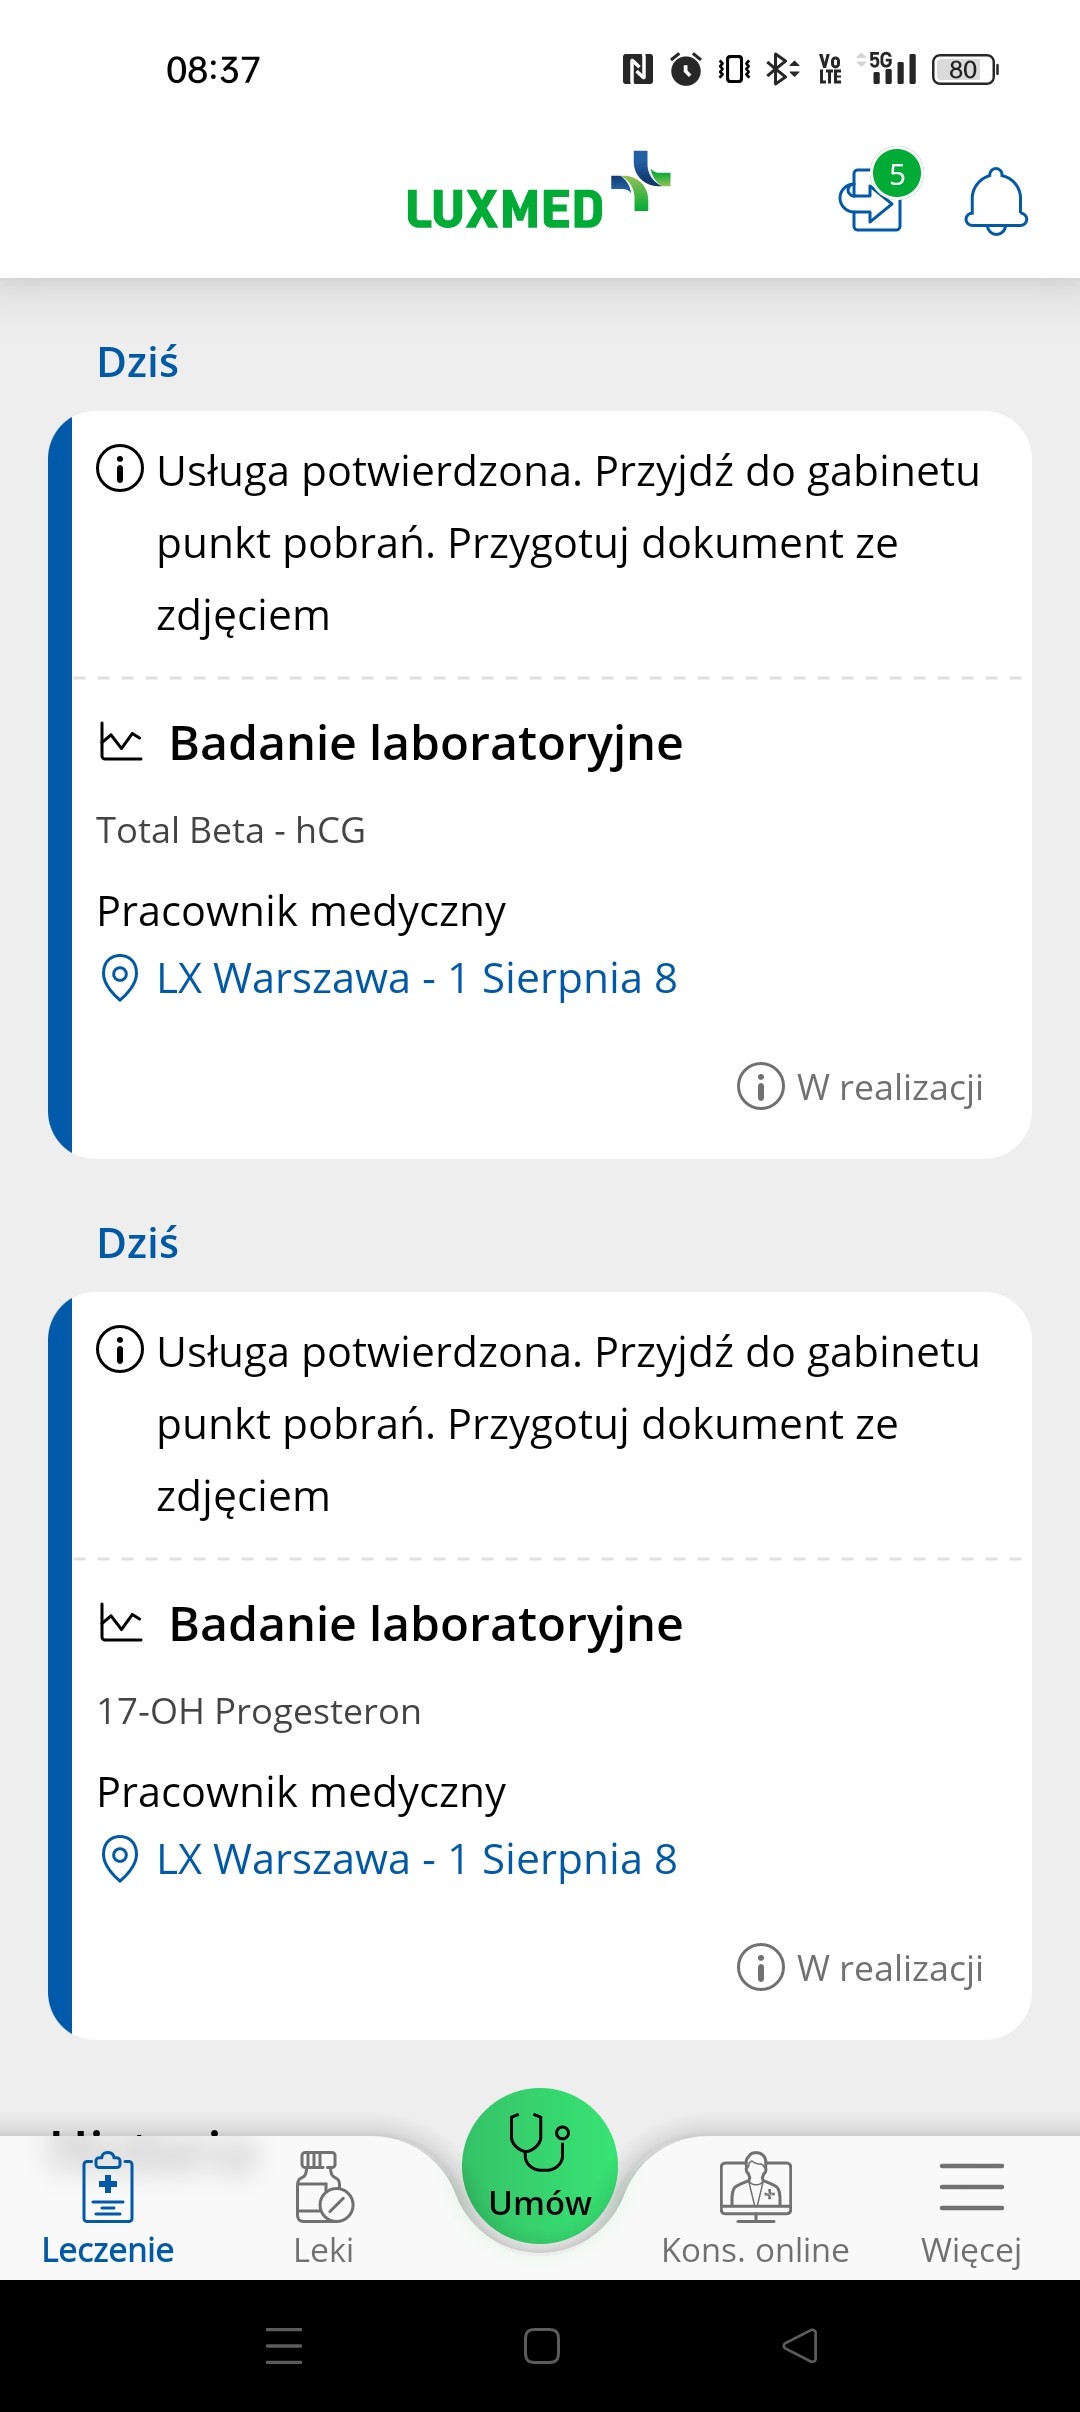
Task: Tap info icon on 17-OH Progesteron confirmation
Action: [x=120, y=1350]
